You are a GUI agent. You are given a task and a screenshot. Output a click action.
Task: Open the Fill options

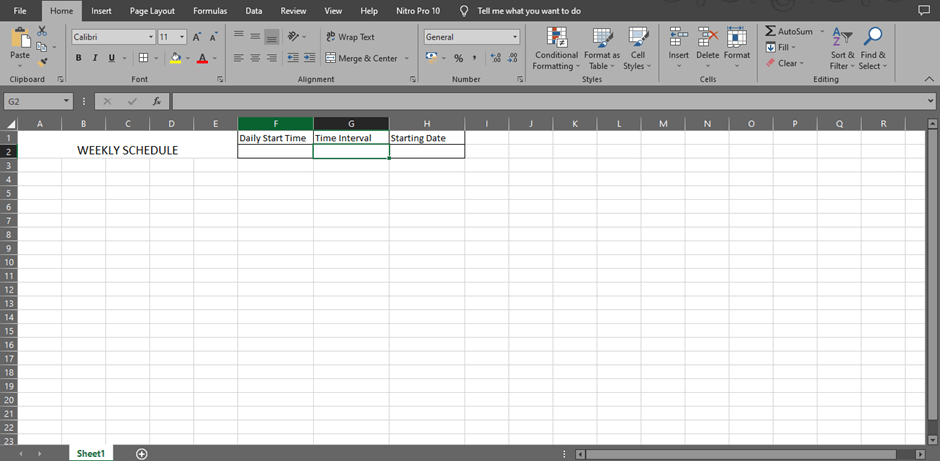click(781, 47)
